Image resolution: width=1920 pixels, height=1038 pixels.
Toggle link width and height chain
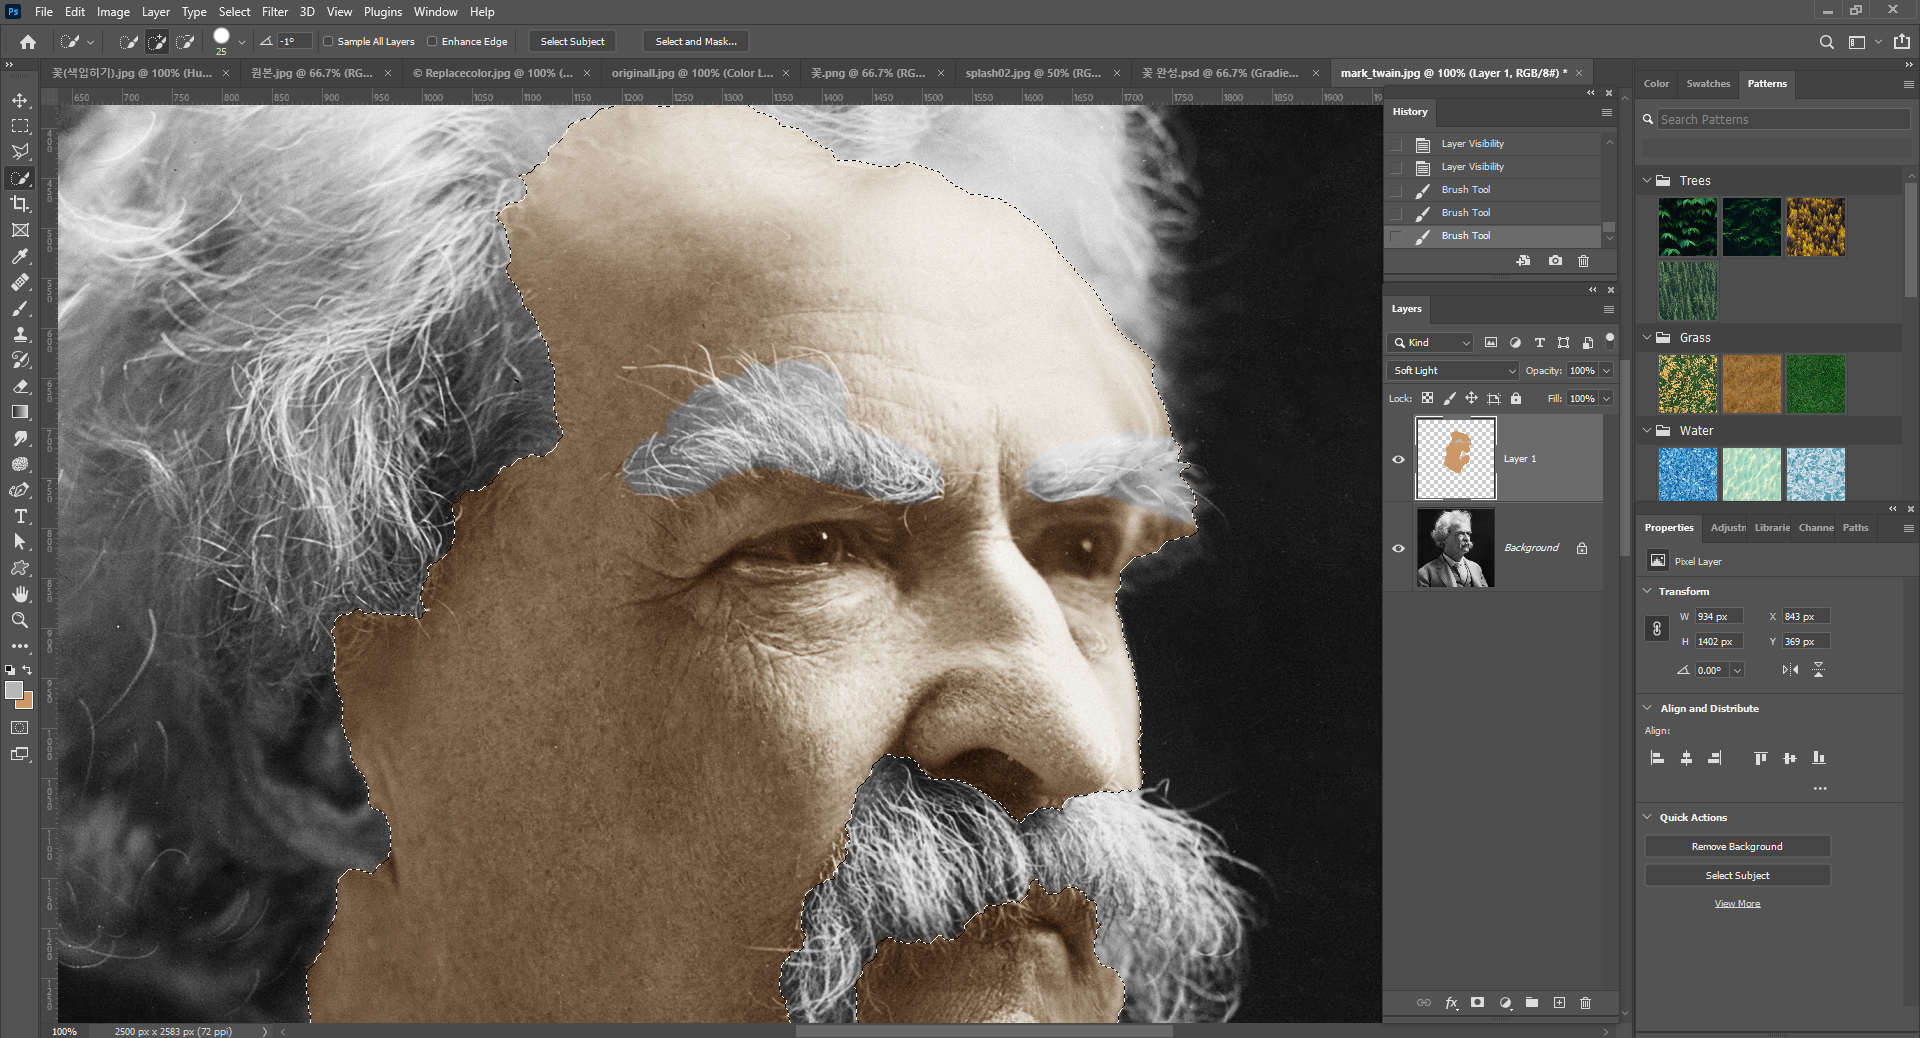(x=1657, y=629)
